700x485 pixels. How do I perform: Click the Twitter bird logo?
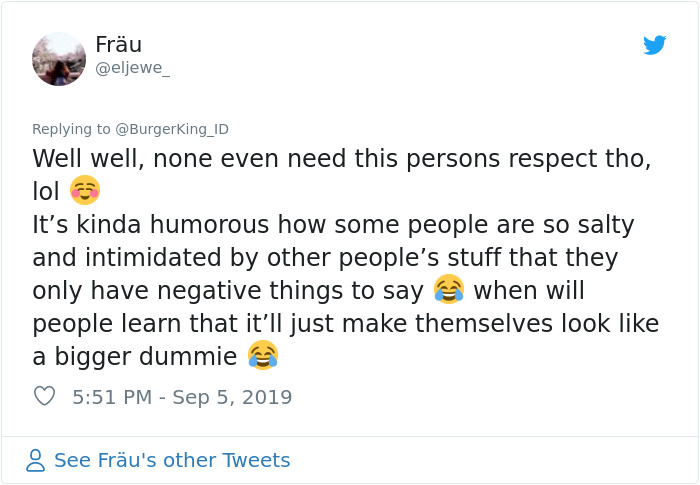coord(654,45)
